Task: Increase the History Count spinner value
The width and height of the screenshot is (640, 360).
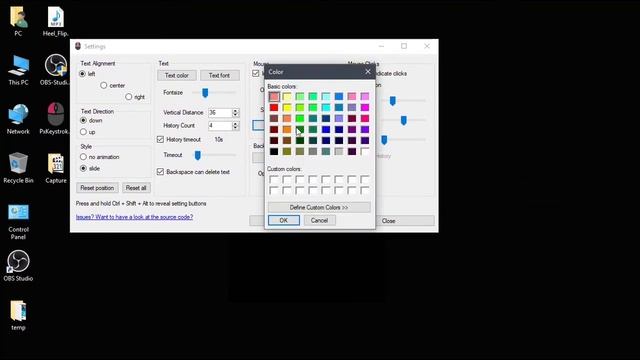Action: coord(235,123)
